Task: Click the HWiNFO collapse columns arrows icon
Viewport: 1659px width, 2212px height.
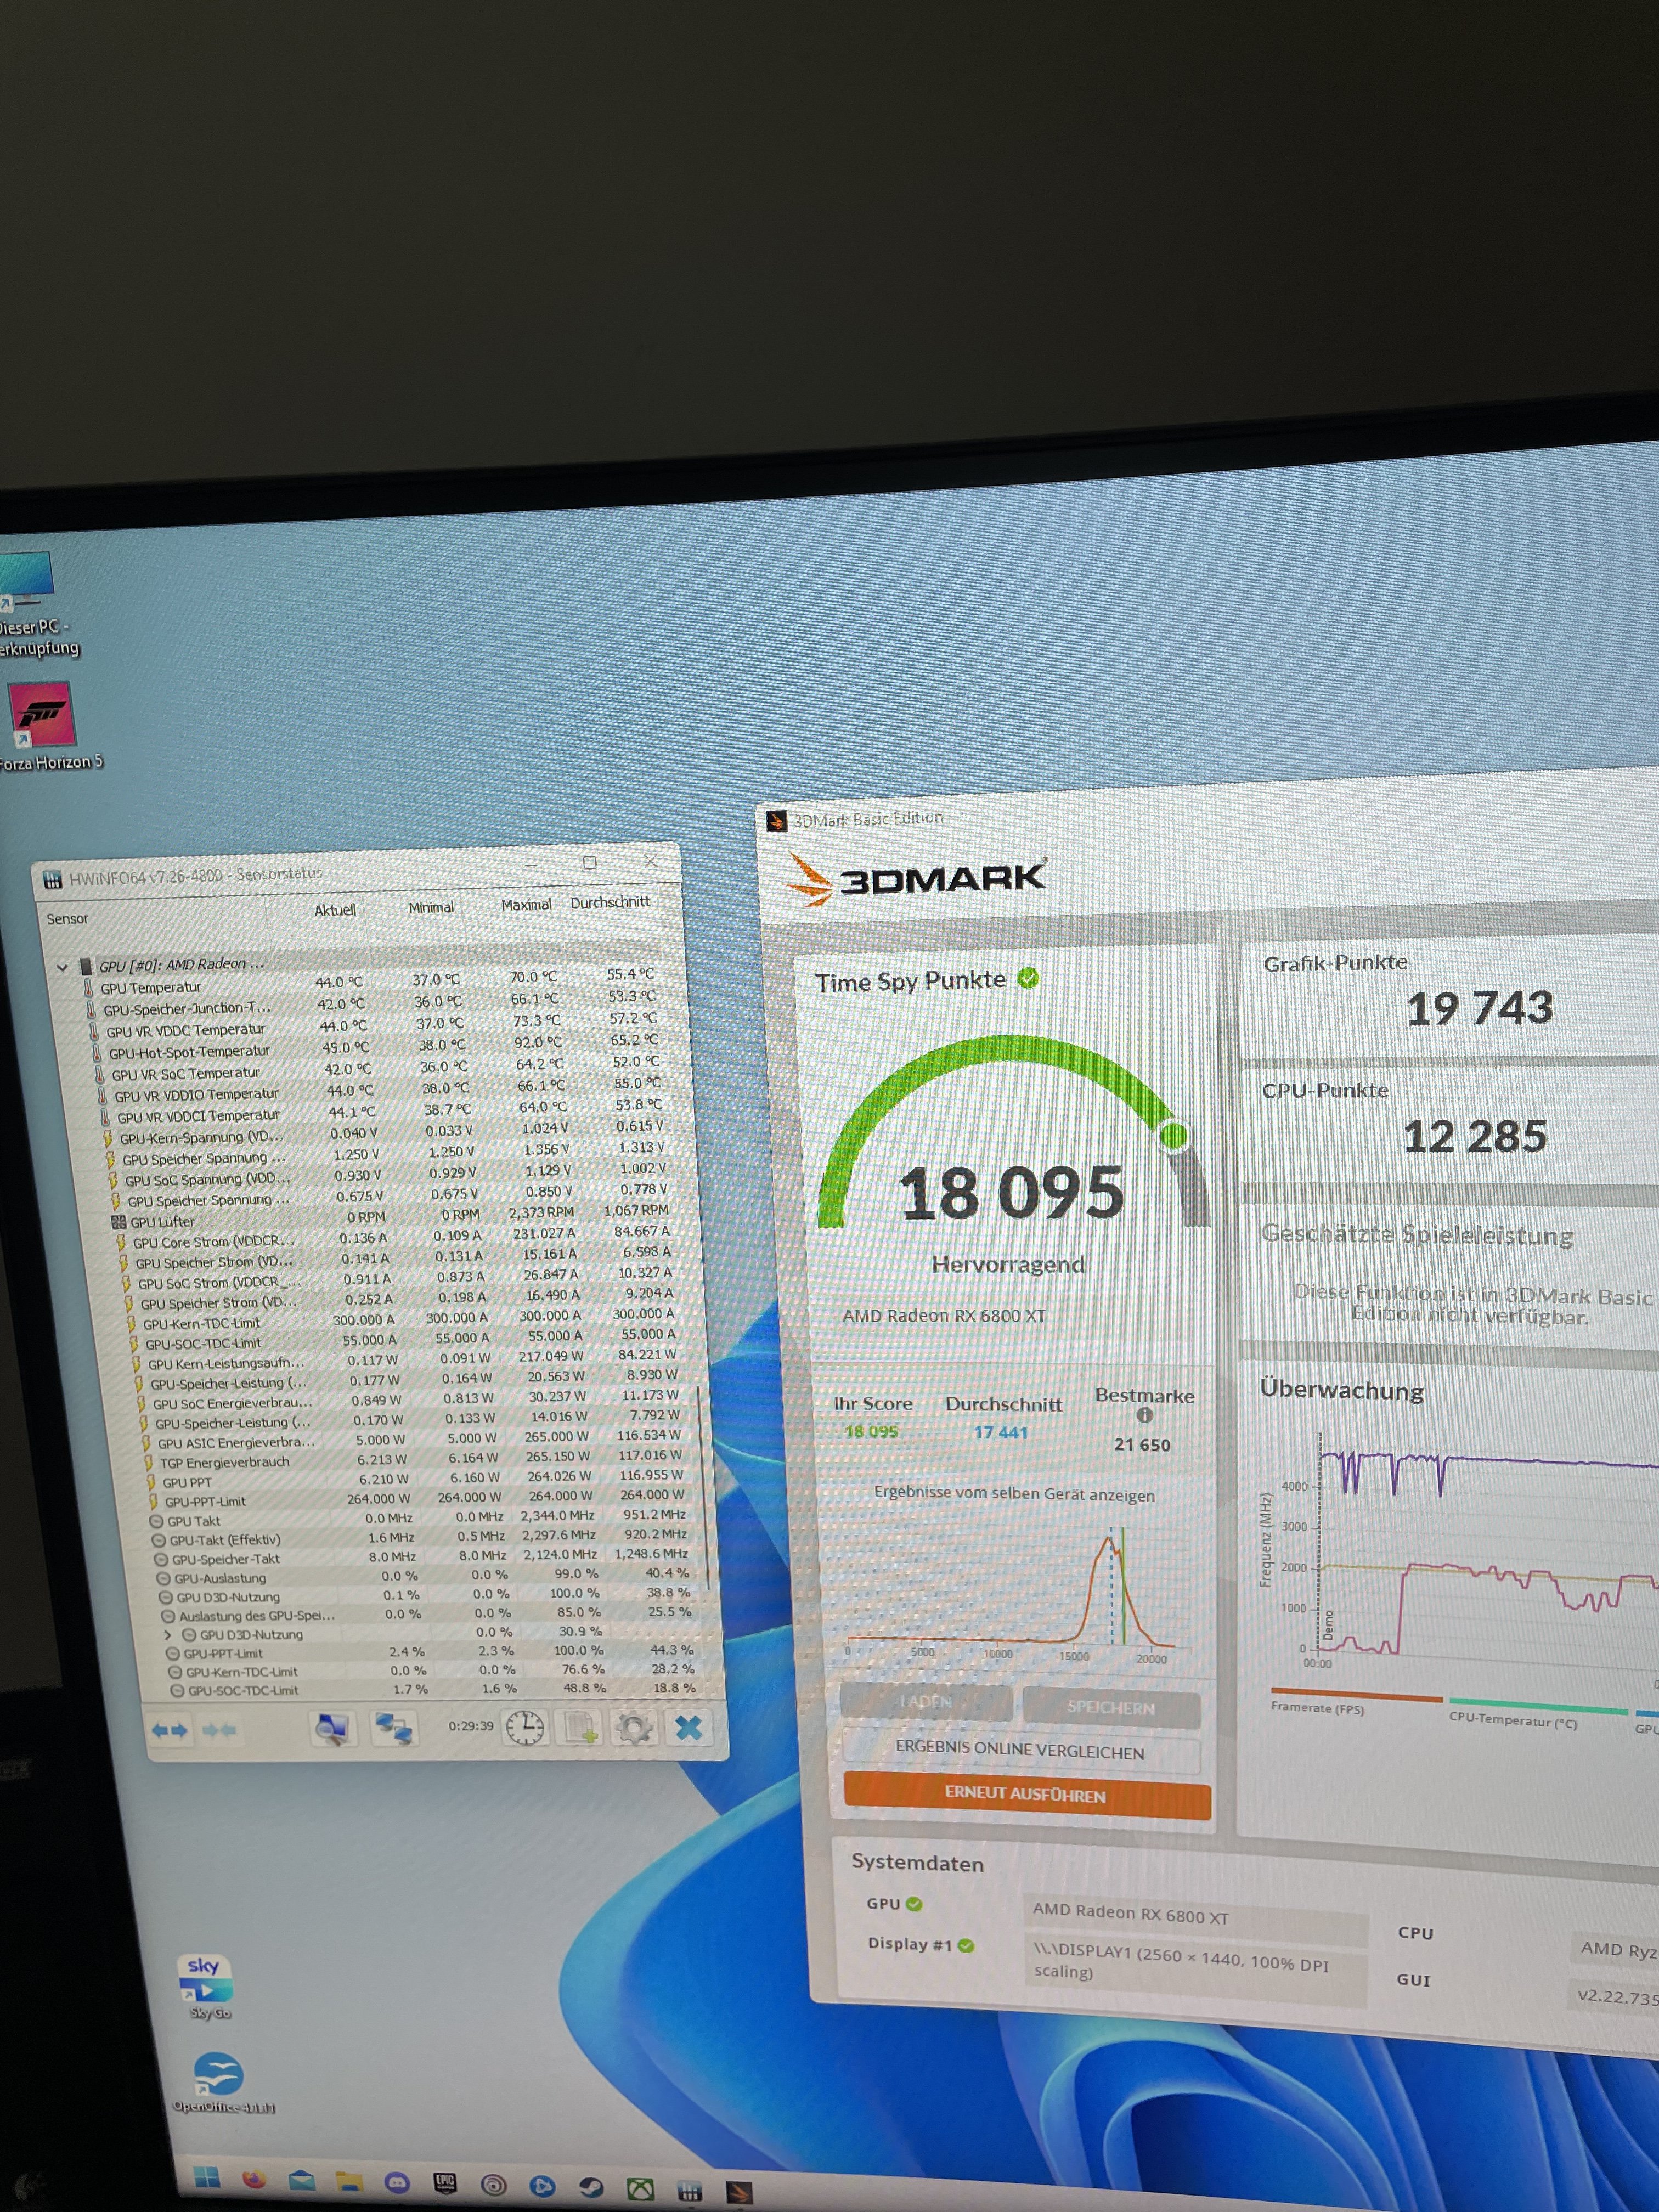Action: pyautogui.click(x=219, y=1730)
